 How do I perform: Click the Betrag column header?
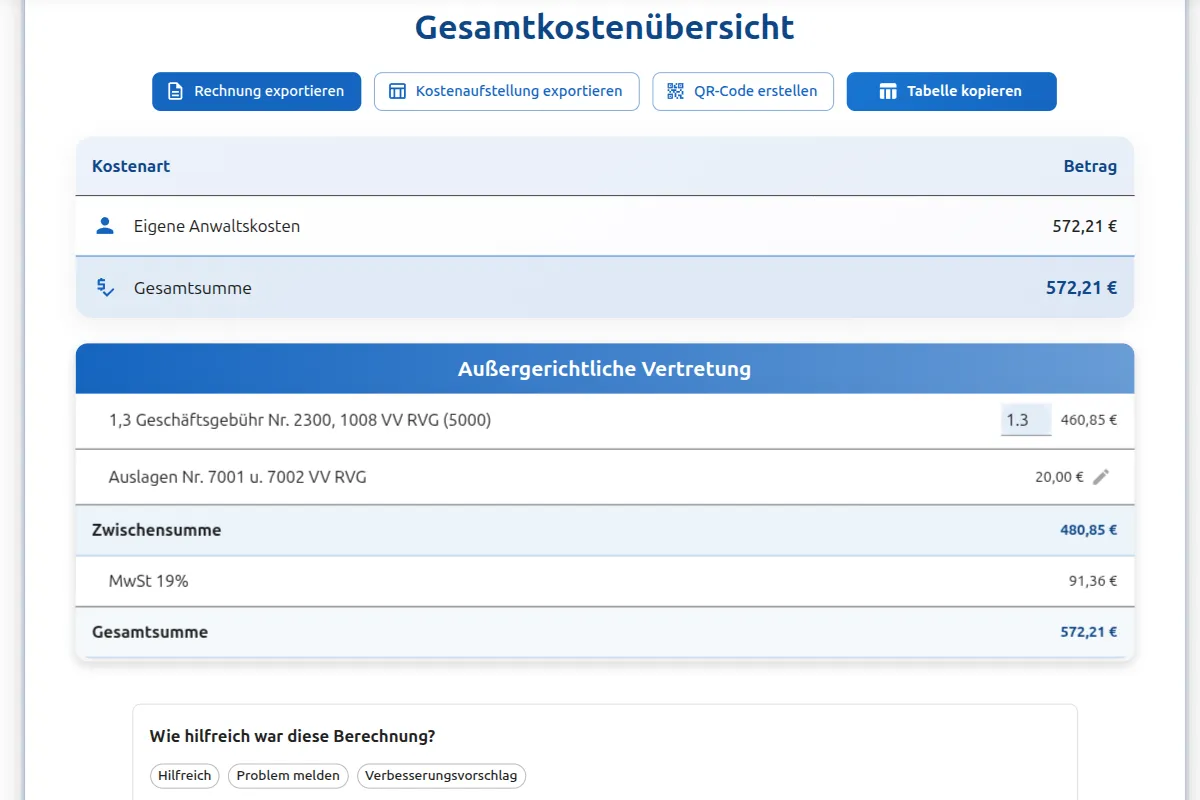pos(1090,166)
